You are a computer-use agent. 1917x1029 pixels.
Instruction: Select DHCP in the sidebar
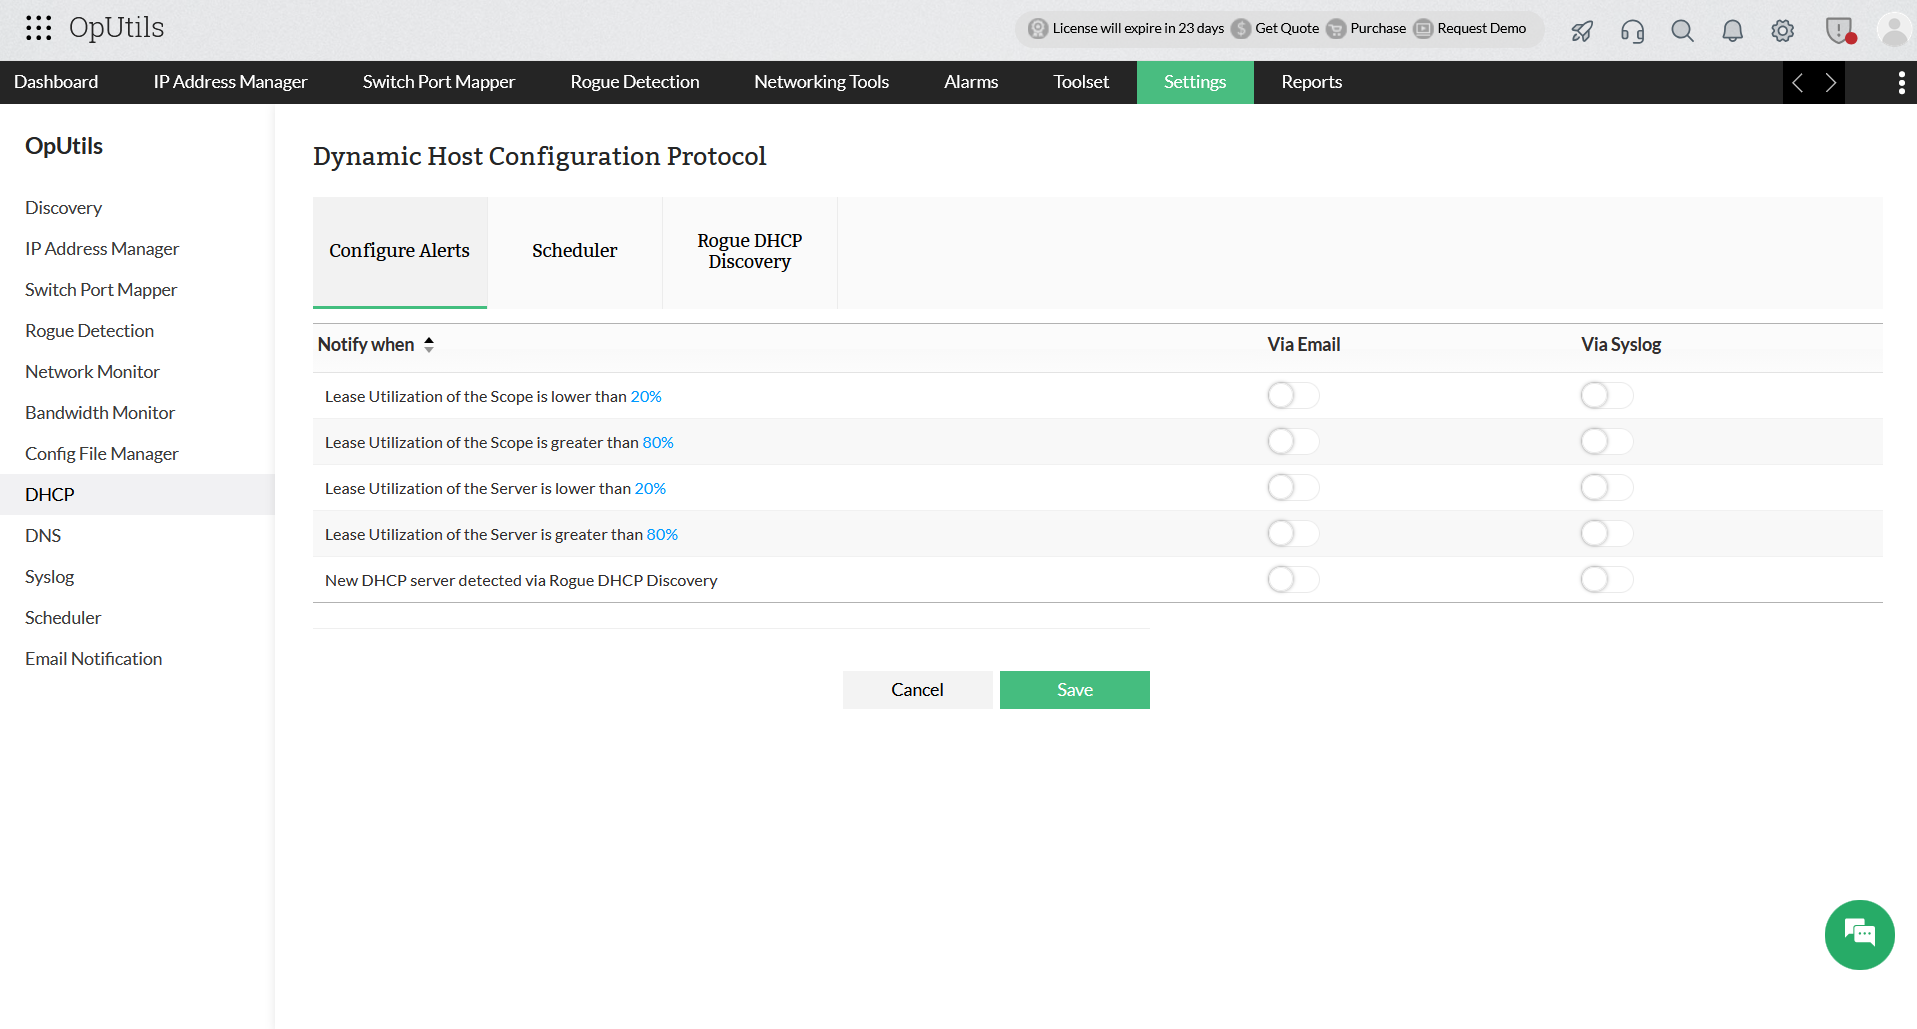pos(137,495)
